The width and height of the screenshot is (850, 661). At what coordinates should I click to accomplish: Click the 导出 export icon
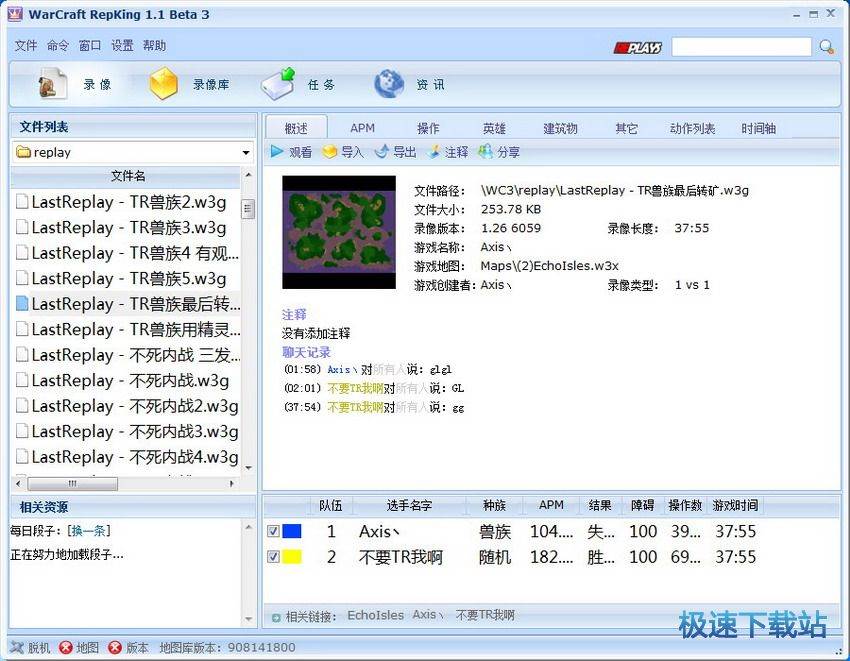[381, 152]
